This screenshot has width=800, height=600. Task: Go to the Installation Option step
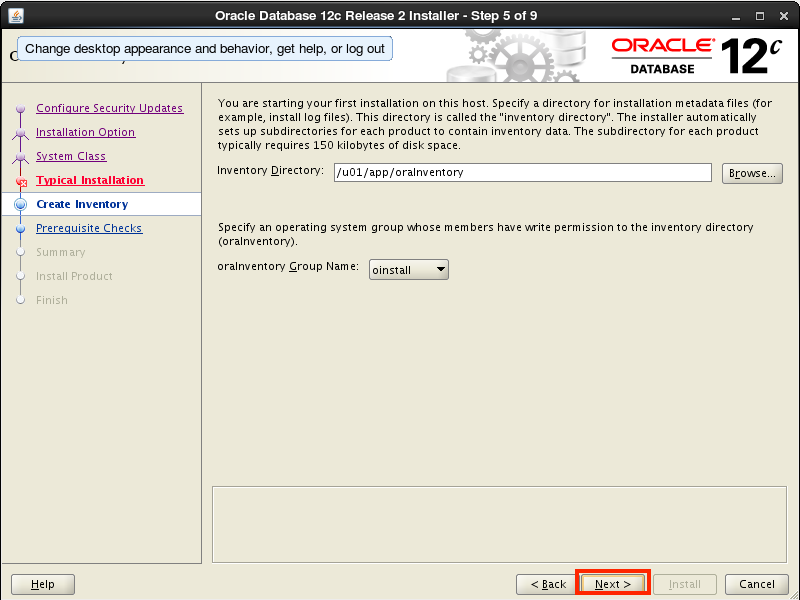pyautogui.click(x=86, y=132)
